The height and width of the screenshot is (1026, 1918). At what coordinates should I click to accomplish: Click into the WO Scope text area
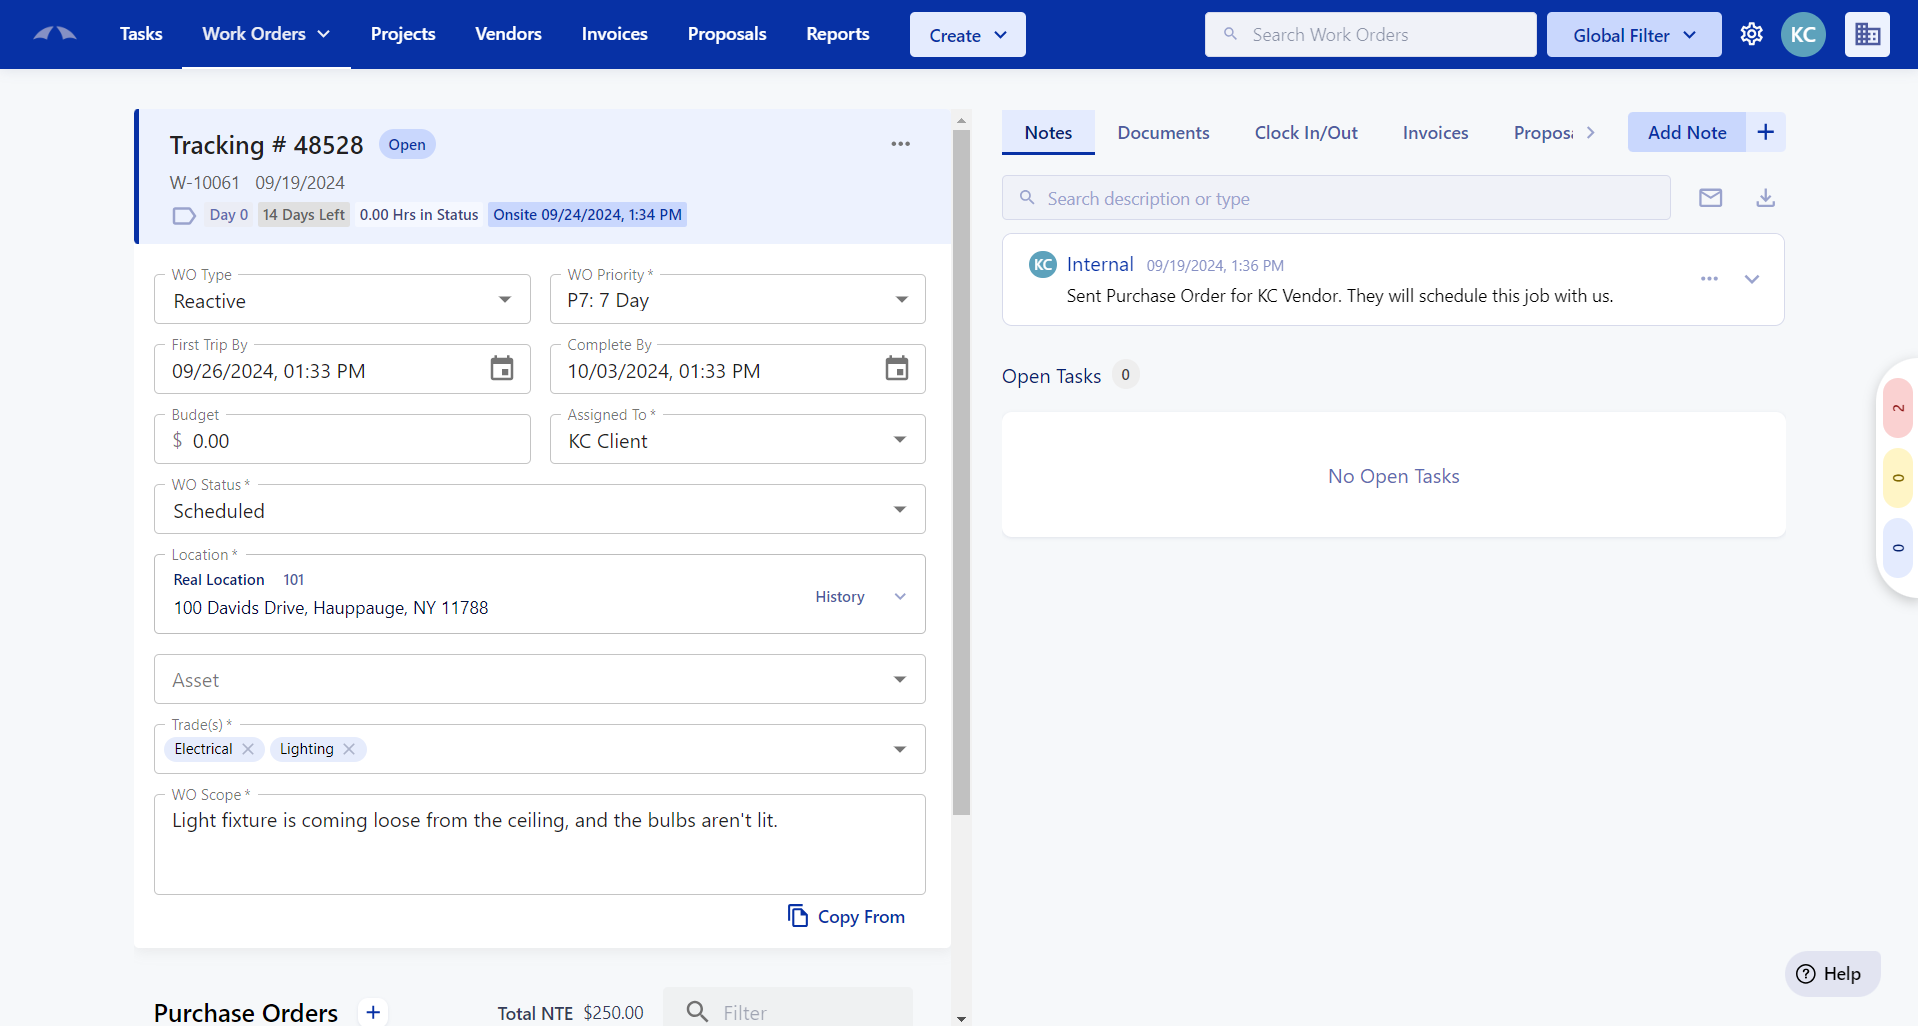[540, 844]
